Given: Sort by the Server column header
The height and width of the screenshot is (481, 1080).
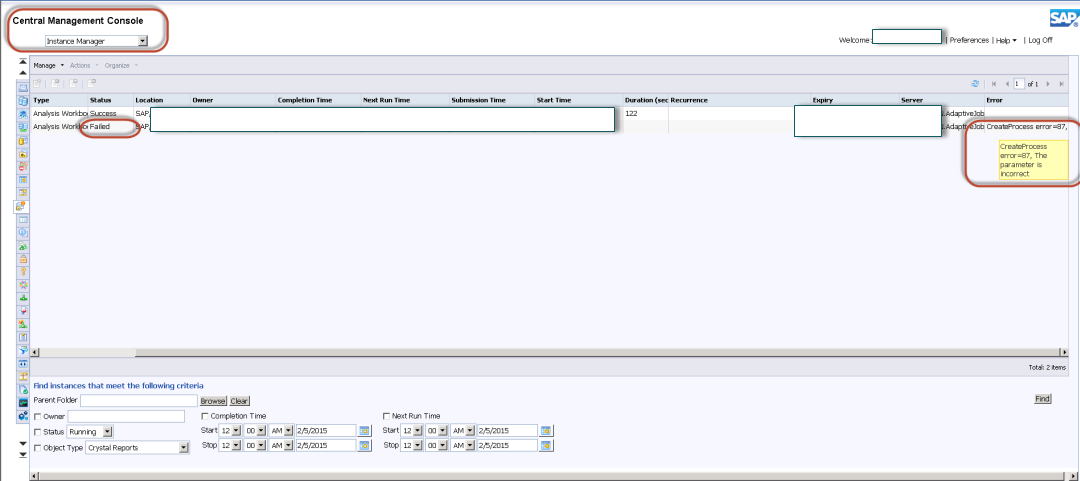Looking at the screenshot, I should 911,100.
